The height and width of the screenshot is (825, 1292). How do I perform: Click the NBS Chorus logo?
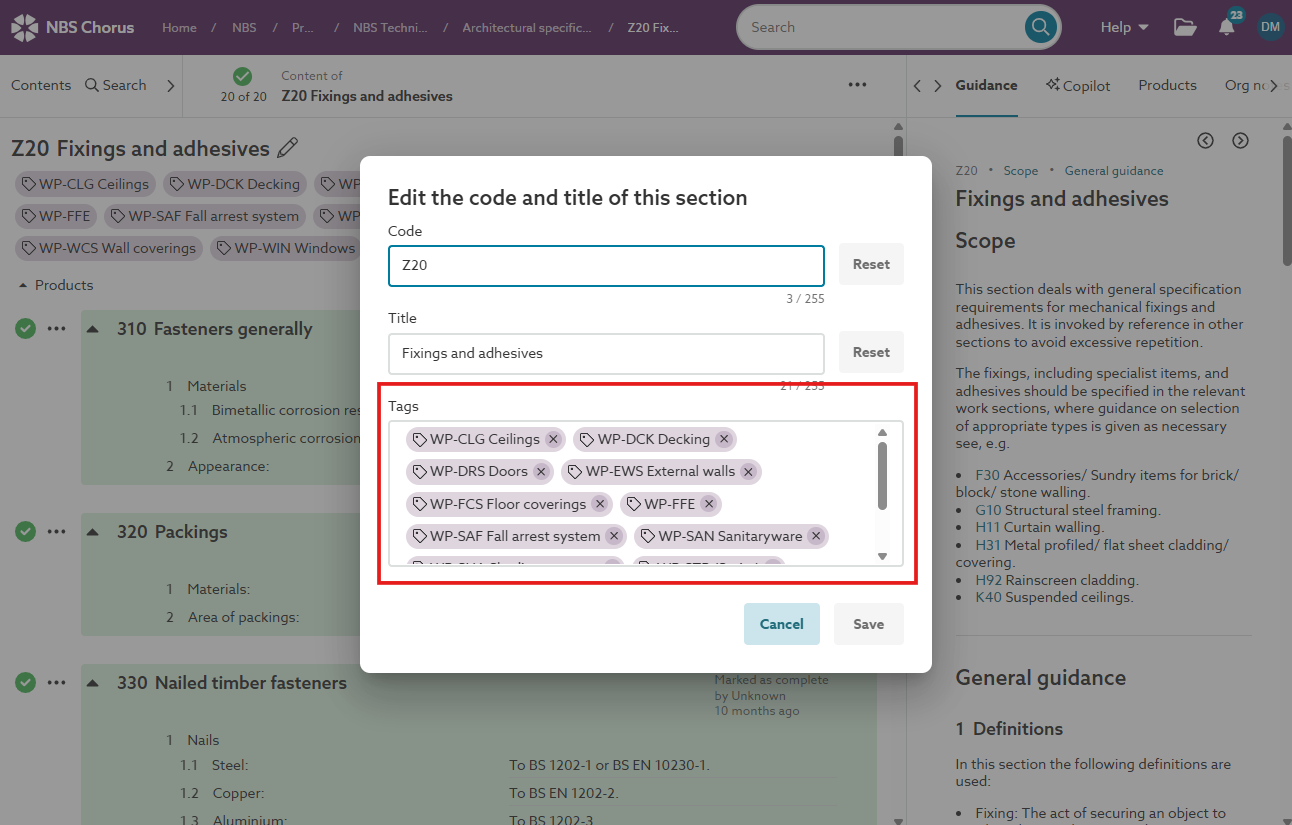(72, 27)
